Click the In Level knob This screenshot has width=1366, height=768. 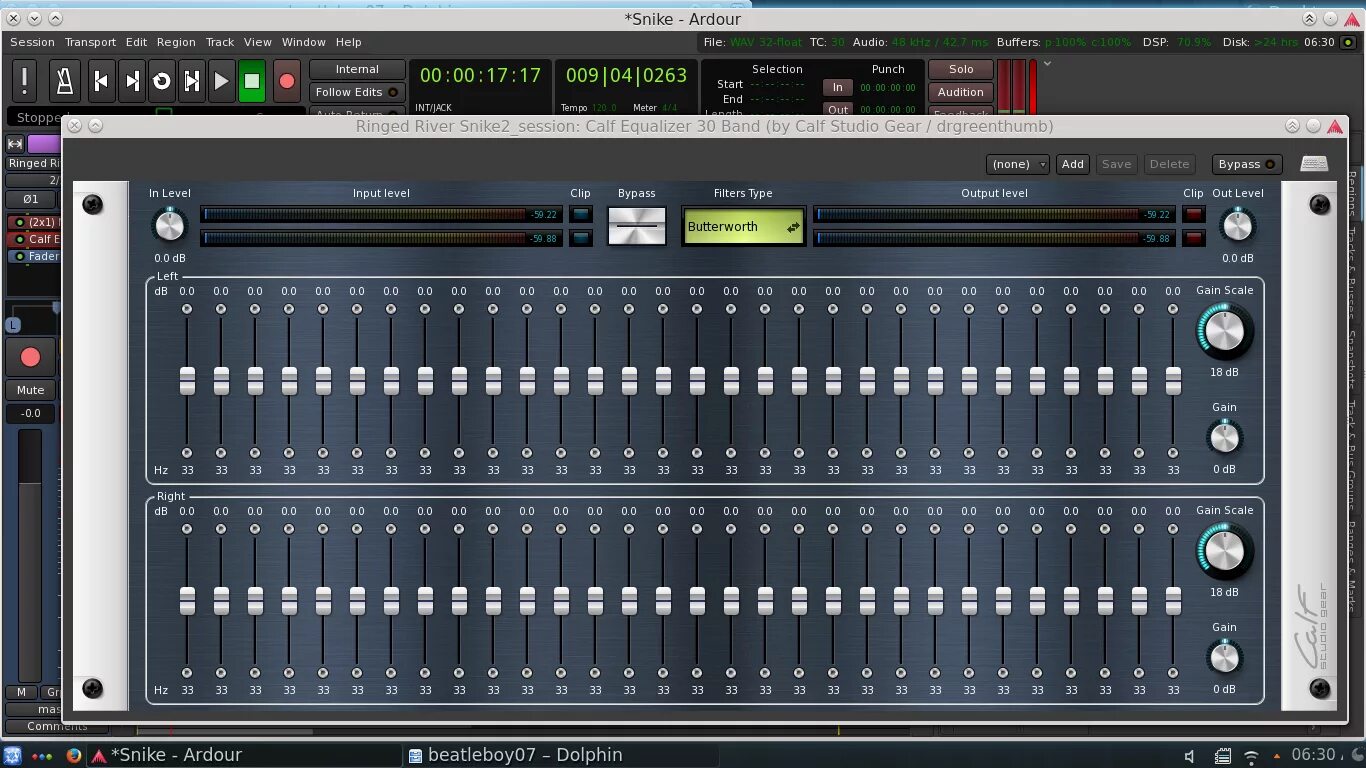click(x=170, y=226)
